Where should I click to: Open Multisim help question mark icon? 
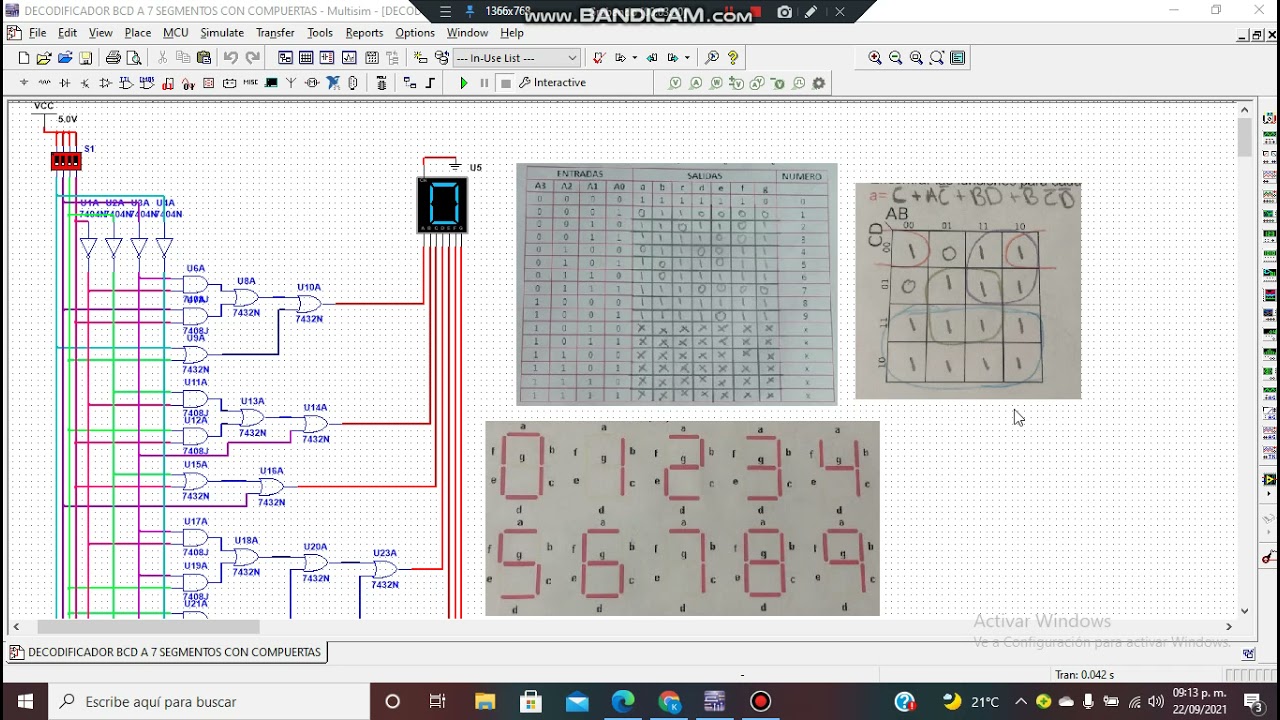pos(733,58)
